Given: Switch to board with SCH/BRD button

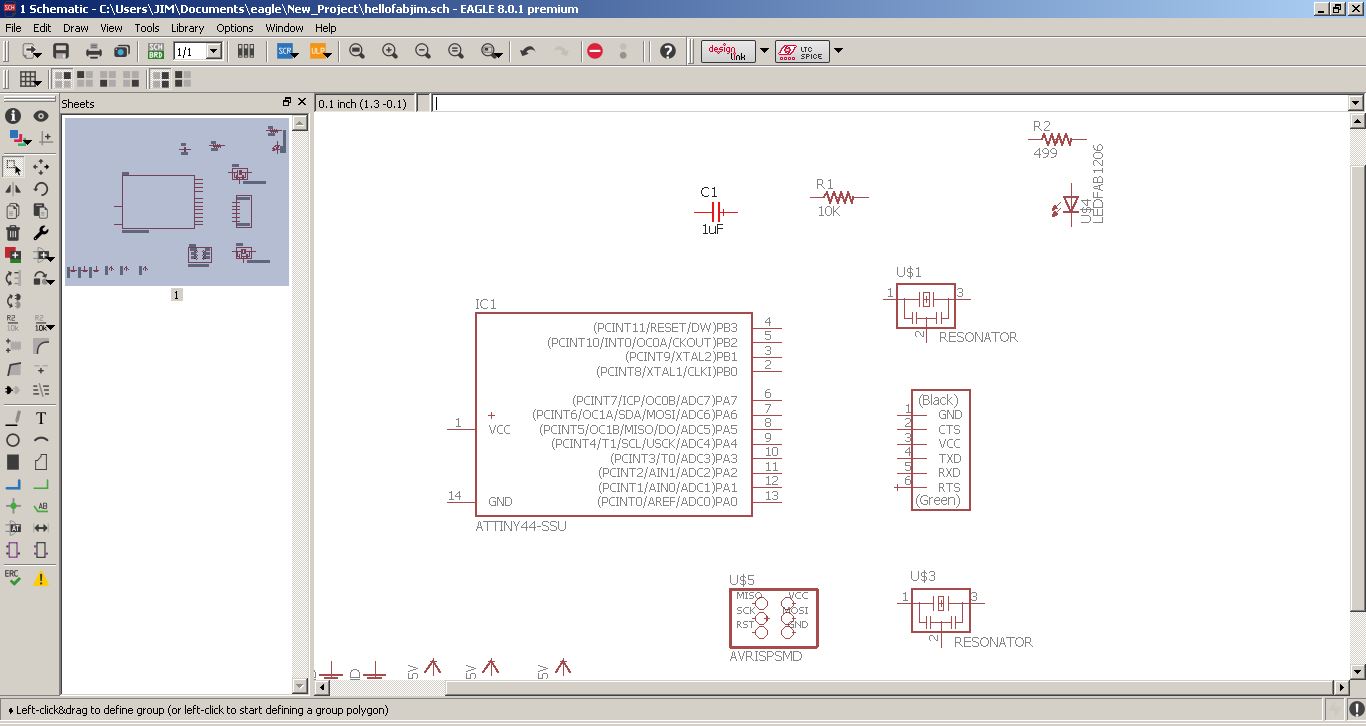Looking at the screenshot, I should [x=156, y=51].
